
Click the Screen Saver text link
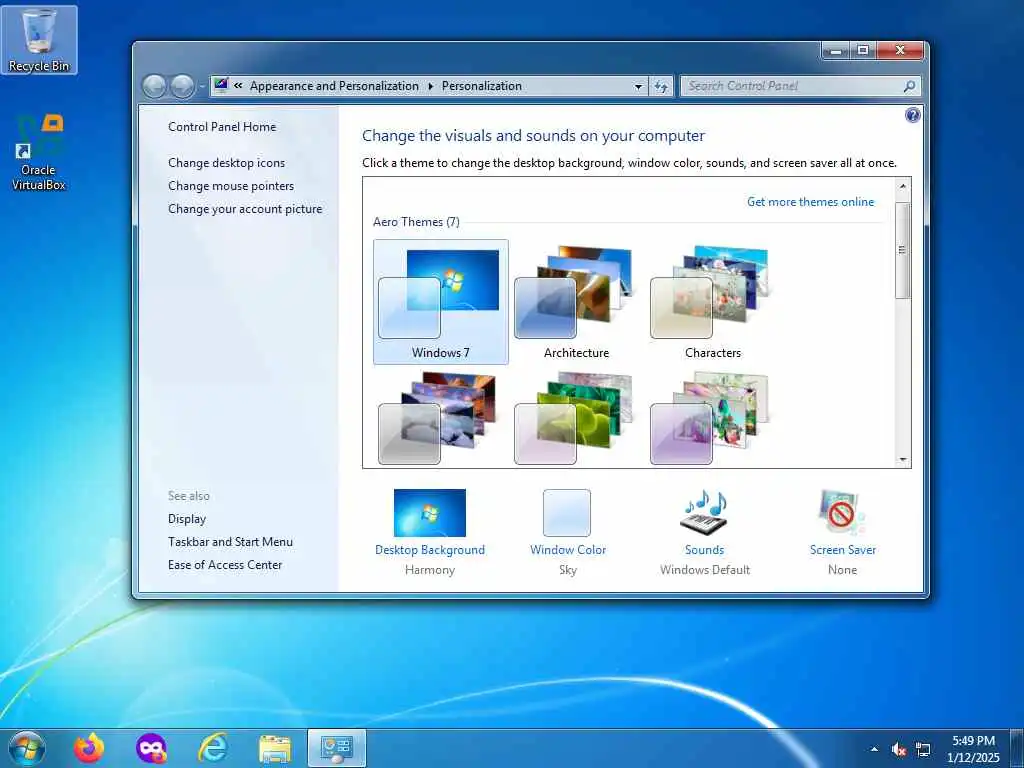pyautogui.click(x=842, y=550)
